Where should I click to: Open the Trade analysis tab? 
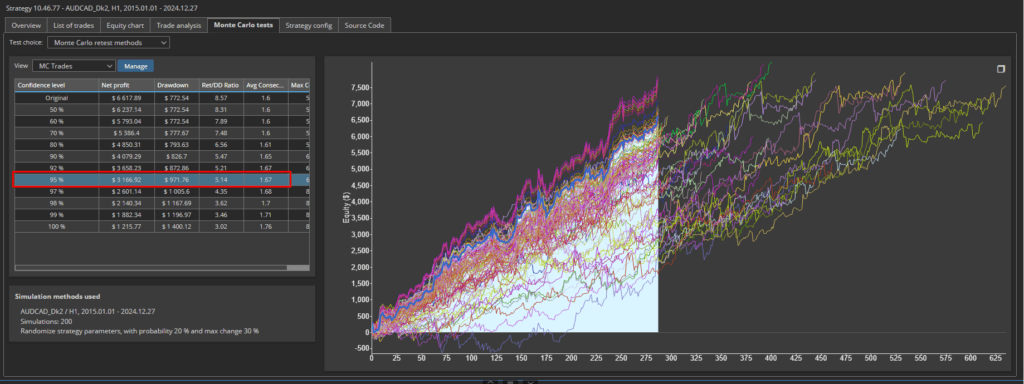tap(178, 25)
